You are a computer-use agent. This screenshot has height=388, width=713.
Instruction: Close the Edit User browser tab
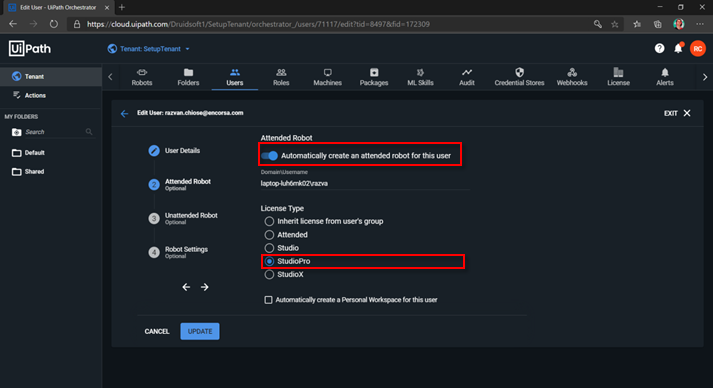tap(107, 7)
